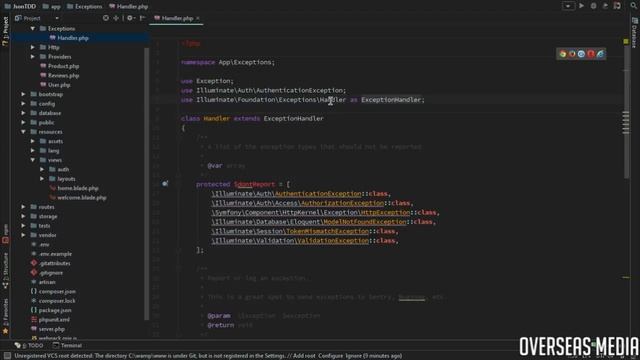
Task: Select .gitignore in project tree
Action: click(x=51, y=273)
